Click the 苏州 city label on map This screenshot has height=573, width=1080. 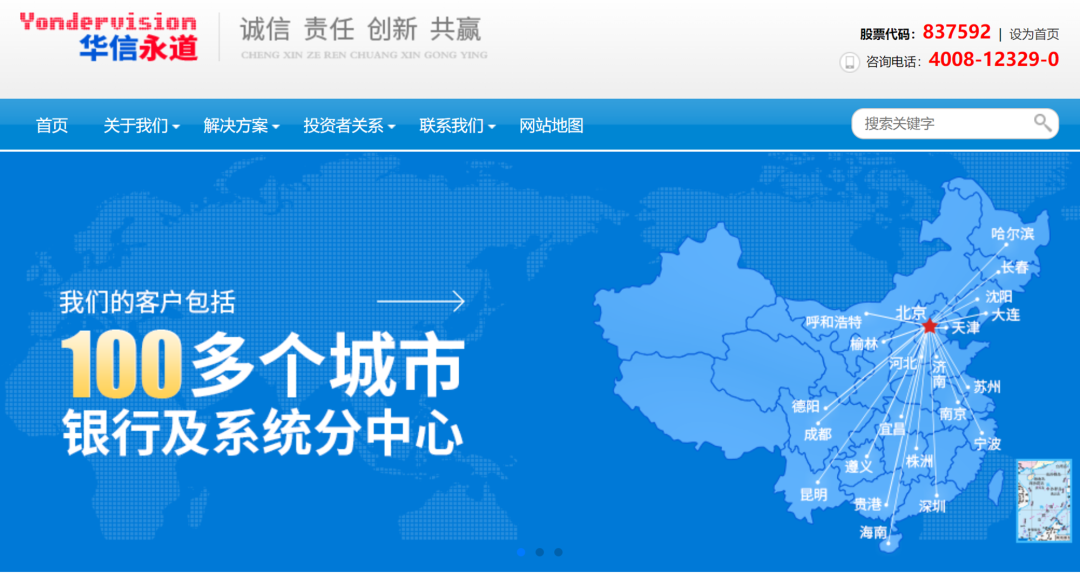click(986, 387)
